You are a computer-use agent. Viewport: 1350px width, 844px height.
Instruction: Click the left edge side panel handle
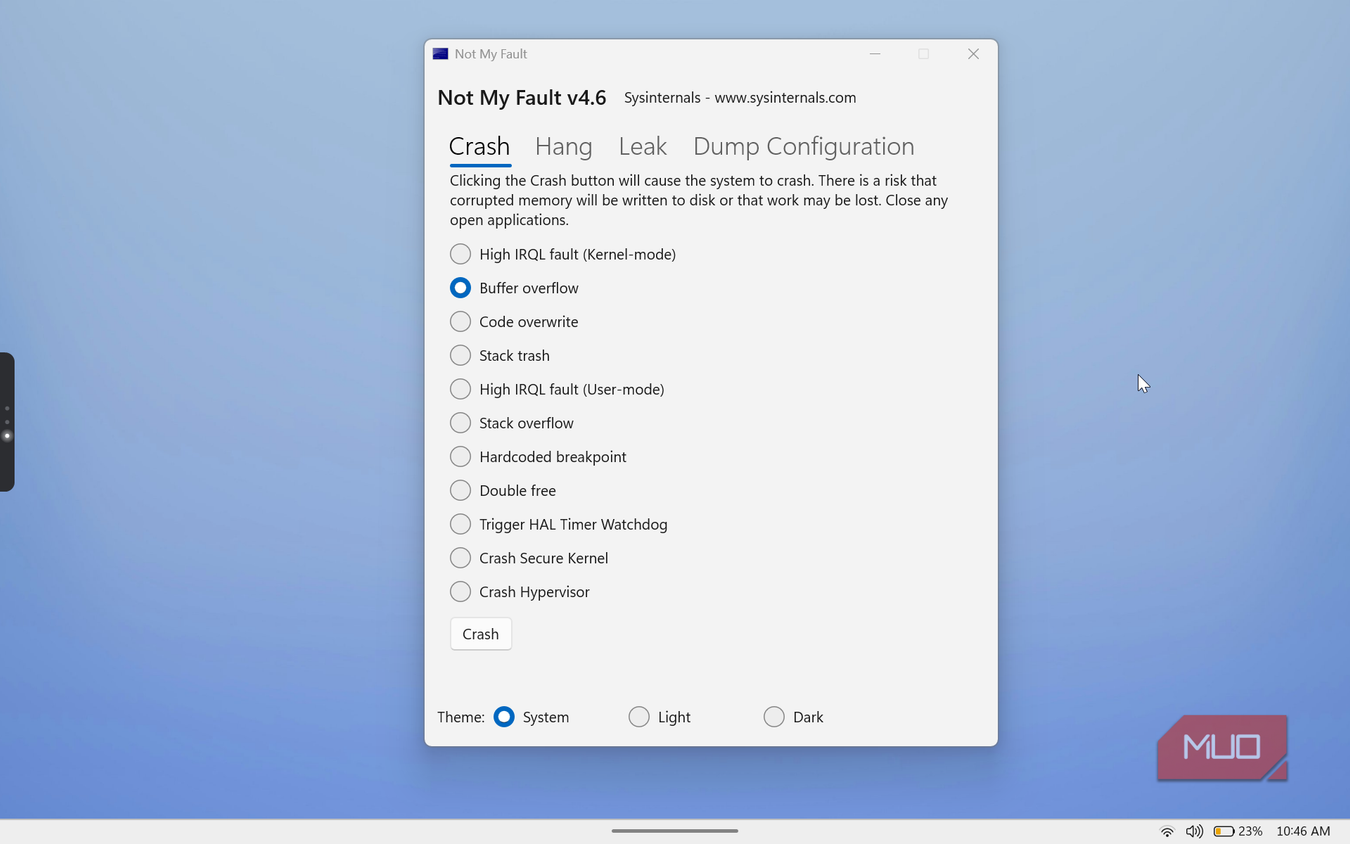[7, 422]
